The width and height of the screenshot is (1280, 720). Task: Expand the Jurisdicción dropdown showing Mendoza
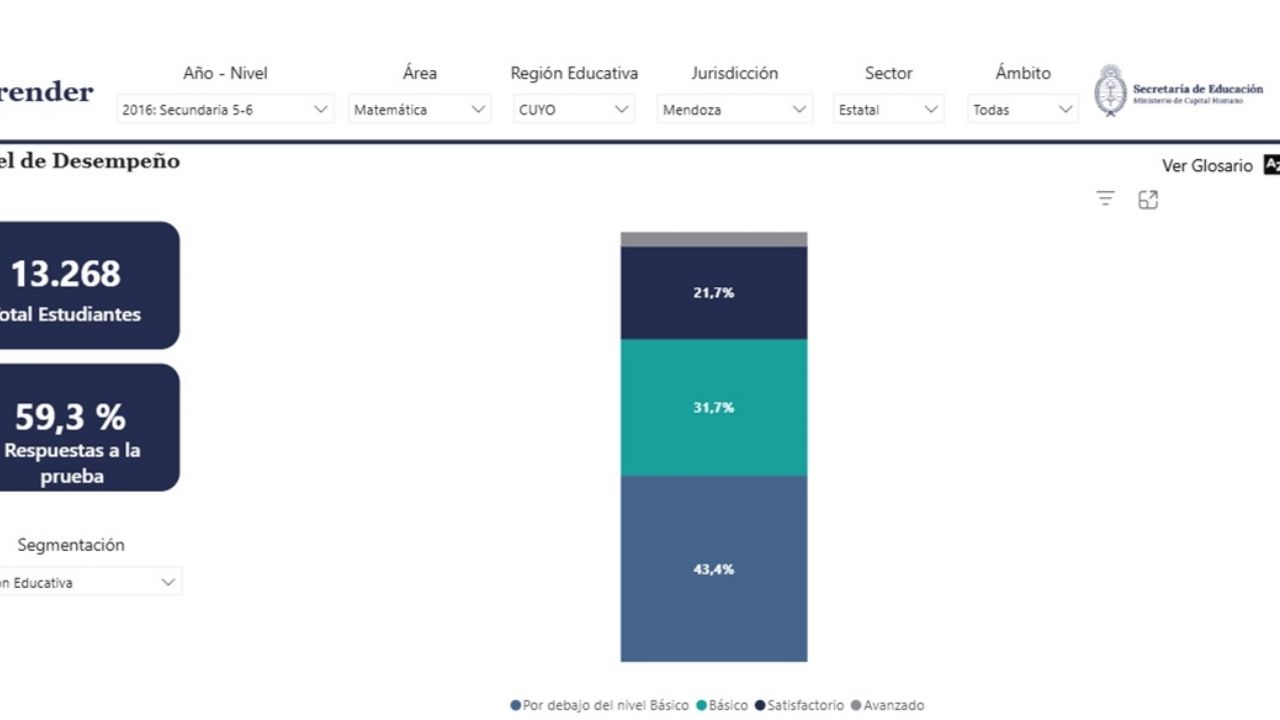[734, 110]
